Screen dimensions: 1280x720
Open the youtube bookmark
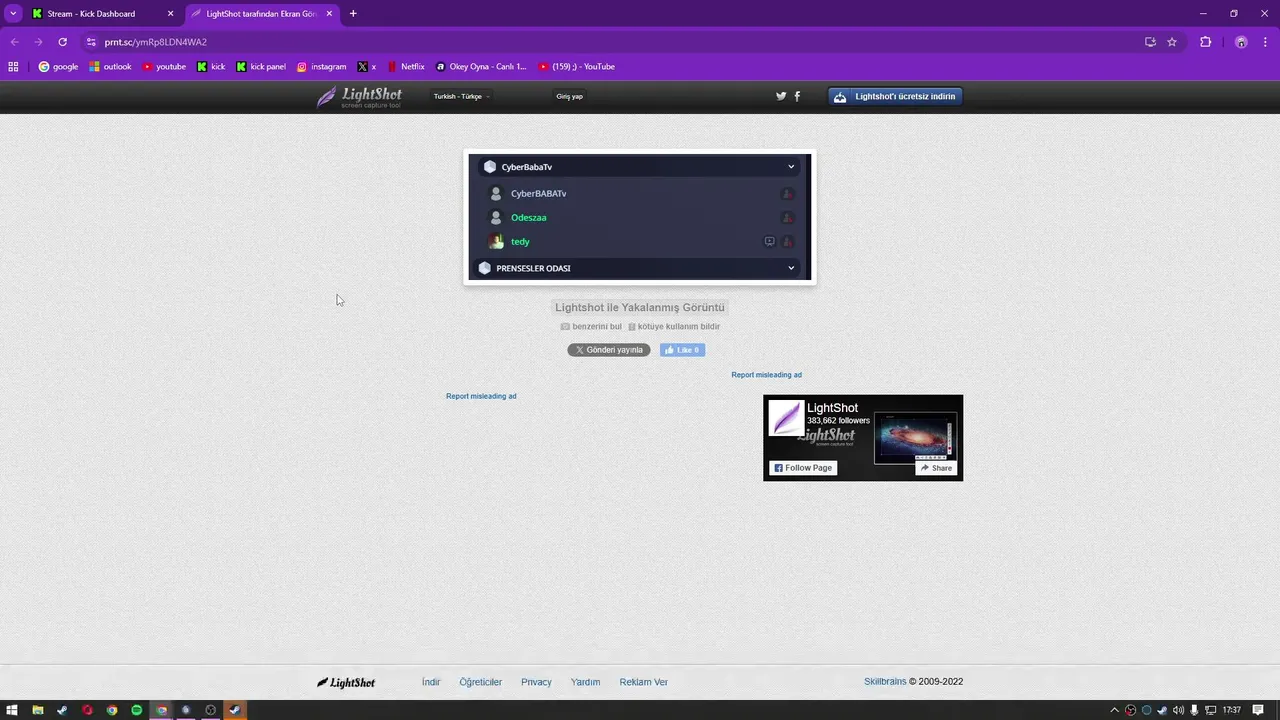tap(164, 67)
